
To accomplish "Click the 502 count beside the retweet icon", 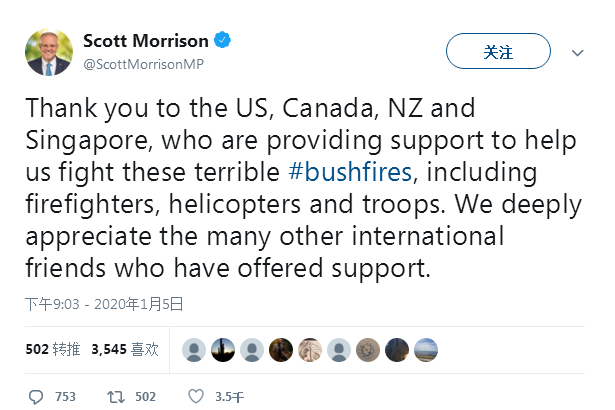I will pos(145,396).
